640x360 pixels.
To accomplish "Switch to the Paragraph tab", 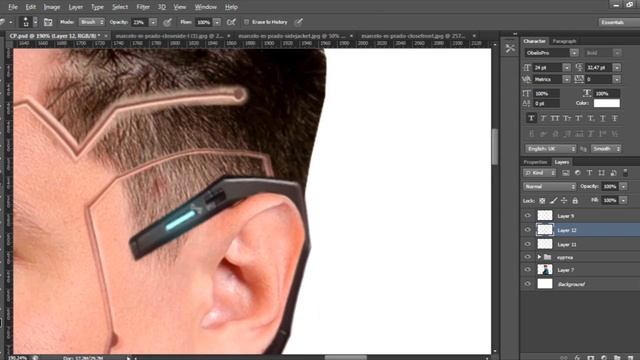I will 564,41.
